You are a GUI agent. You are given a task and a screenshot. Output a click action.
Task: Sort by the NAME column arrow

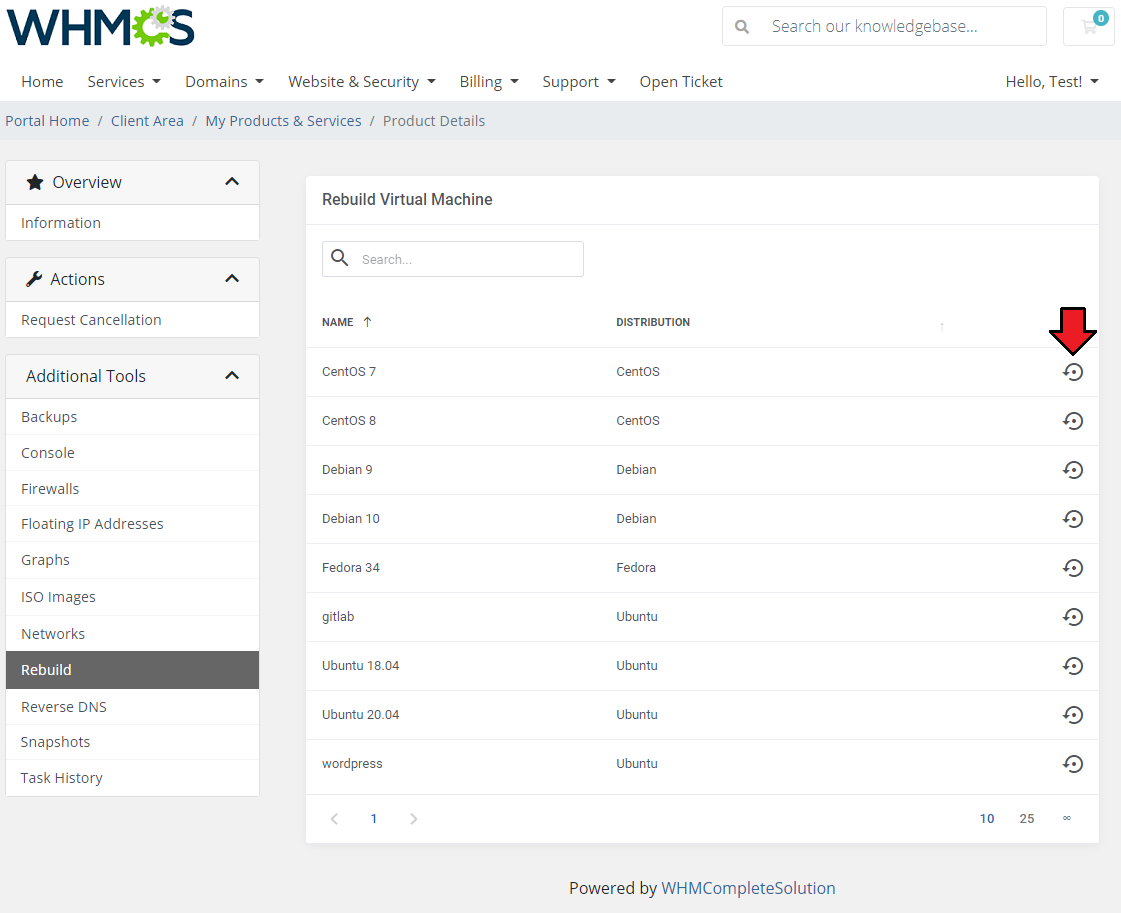(x=367, y=322)
